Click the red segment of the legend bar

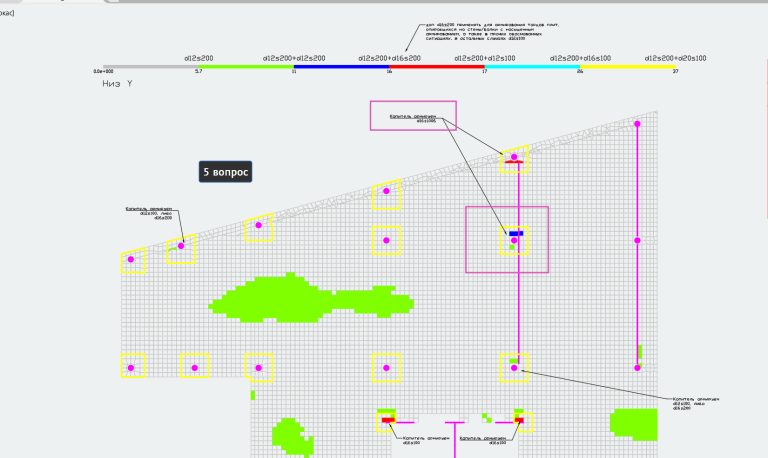437,67
